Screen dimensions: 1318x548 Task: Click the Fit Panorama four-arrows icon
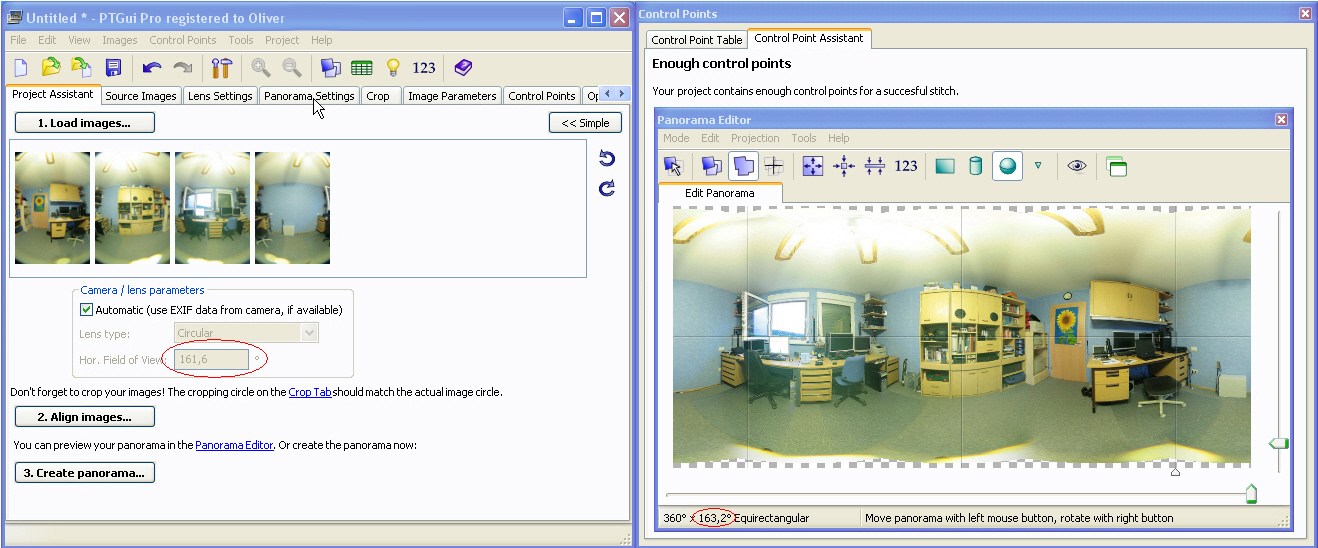pyautogui.click(x=813, y=166)
